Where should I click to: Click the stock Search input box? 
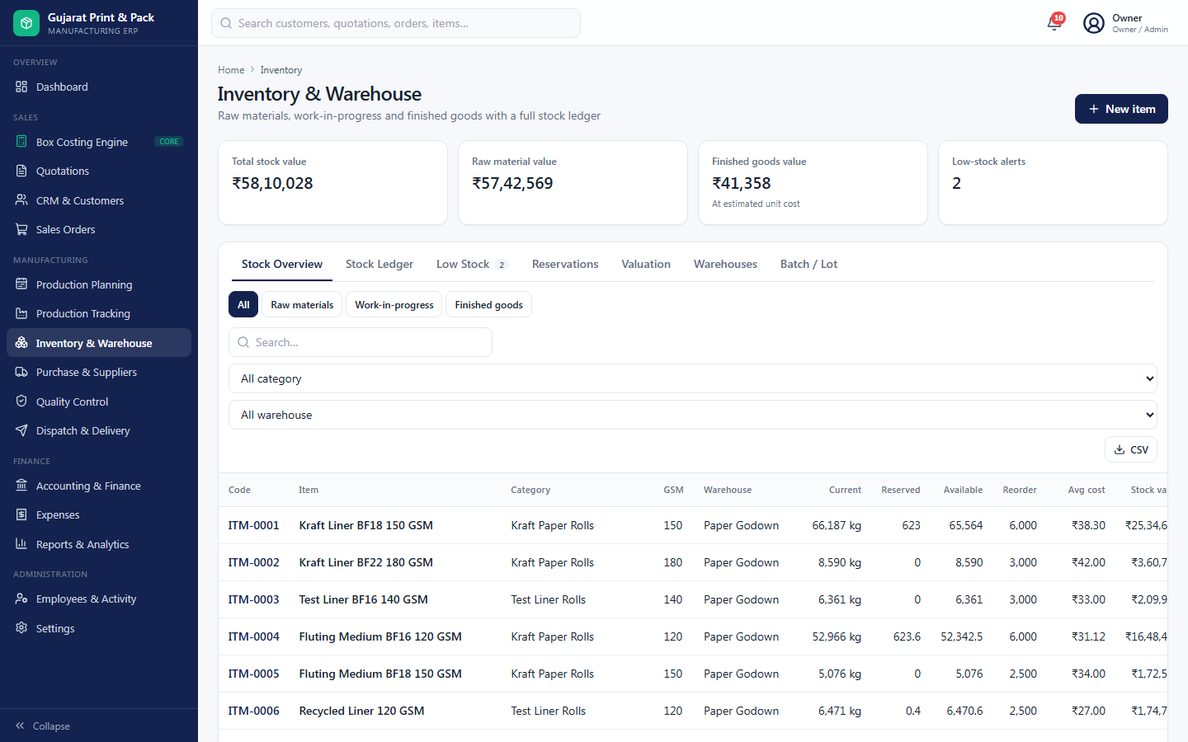coord(360,342)
